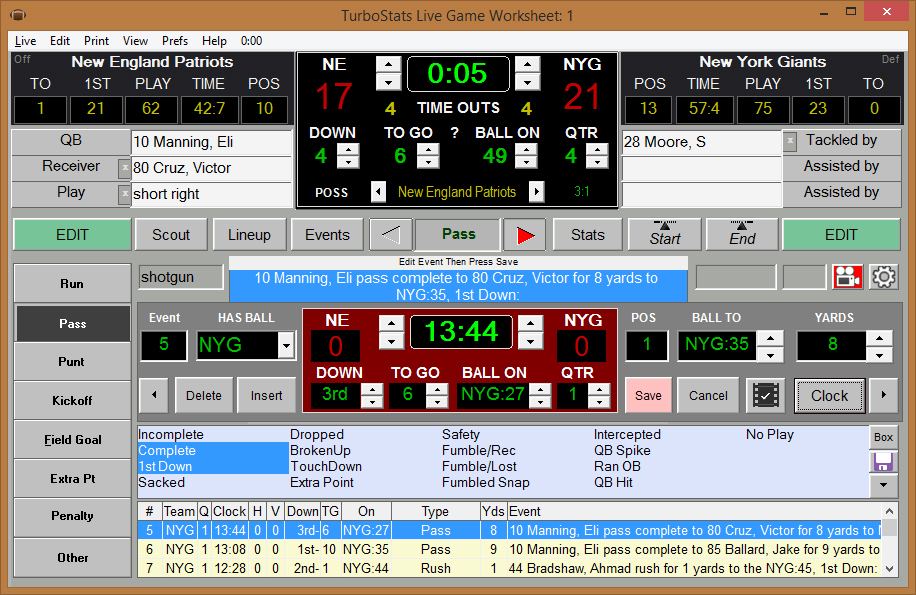Screen dimensions: 916x595
Task: Expand the dropdown arrow below the floppy icon
Action: (883, 485)
